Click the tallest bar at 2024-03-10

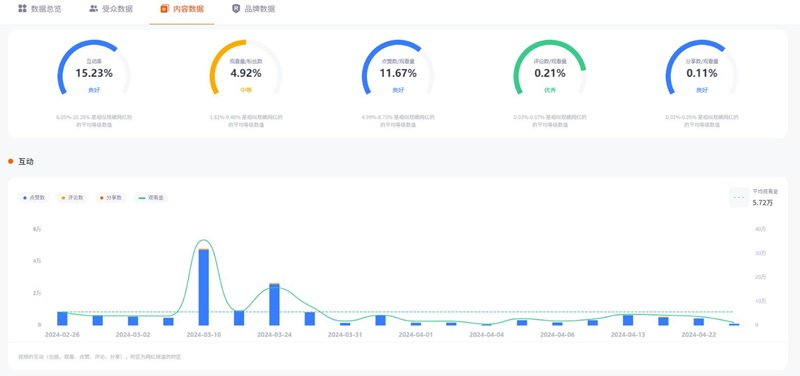(x=204, y=287)
